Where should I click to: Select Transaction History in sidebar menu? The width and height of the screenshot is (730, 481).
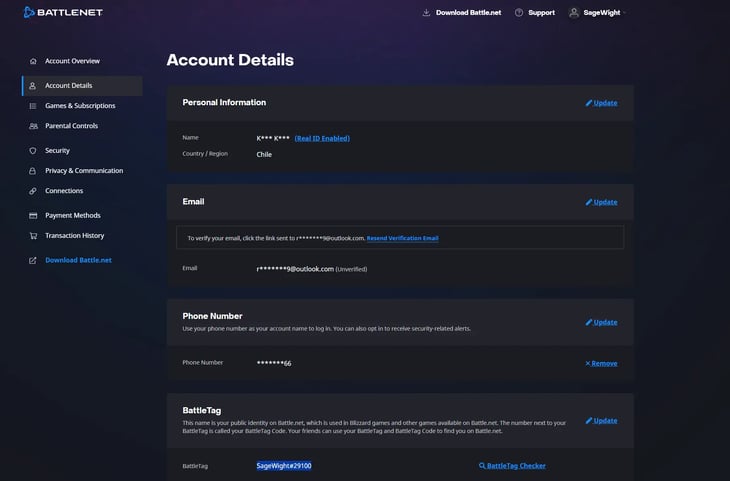pos(74,236)
